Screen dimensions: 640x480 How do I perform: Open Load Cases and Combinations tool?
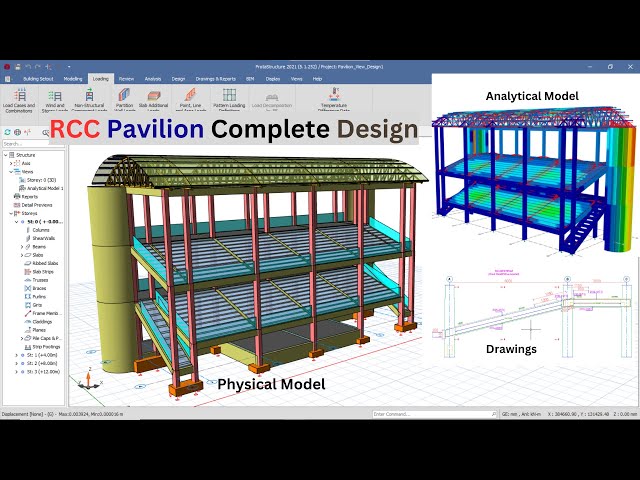[x=19, y=100]
